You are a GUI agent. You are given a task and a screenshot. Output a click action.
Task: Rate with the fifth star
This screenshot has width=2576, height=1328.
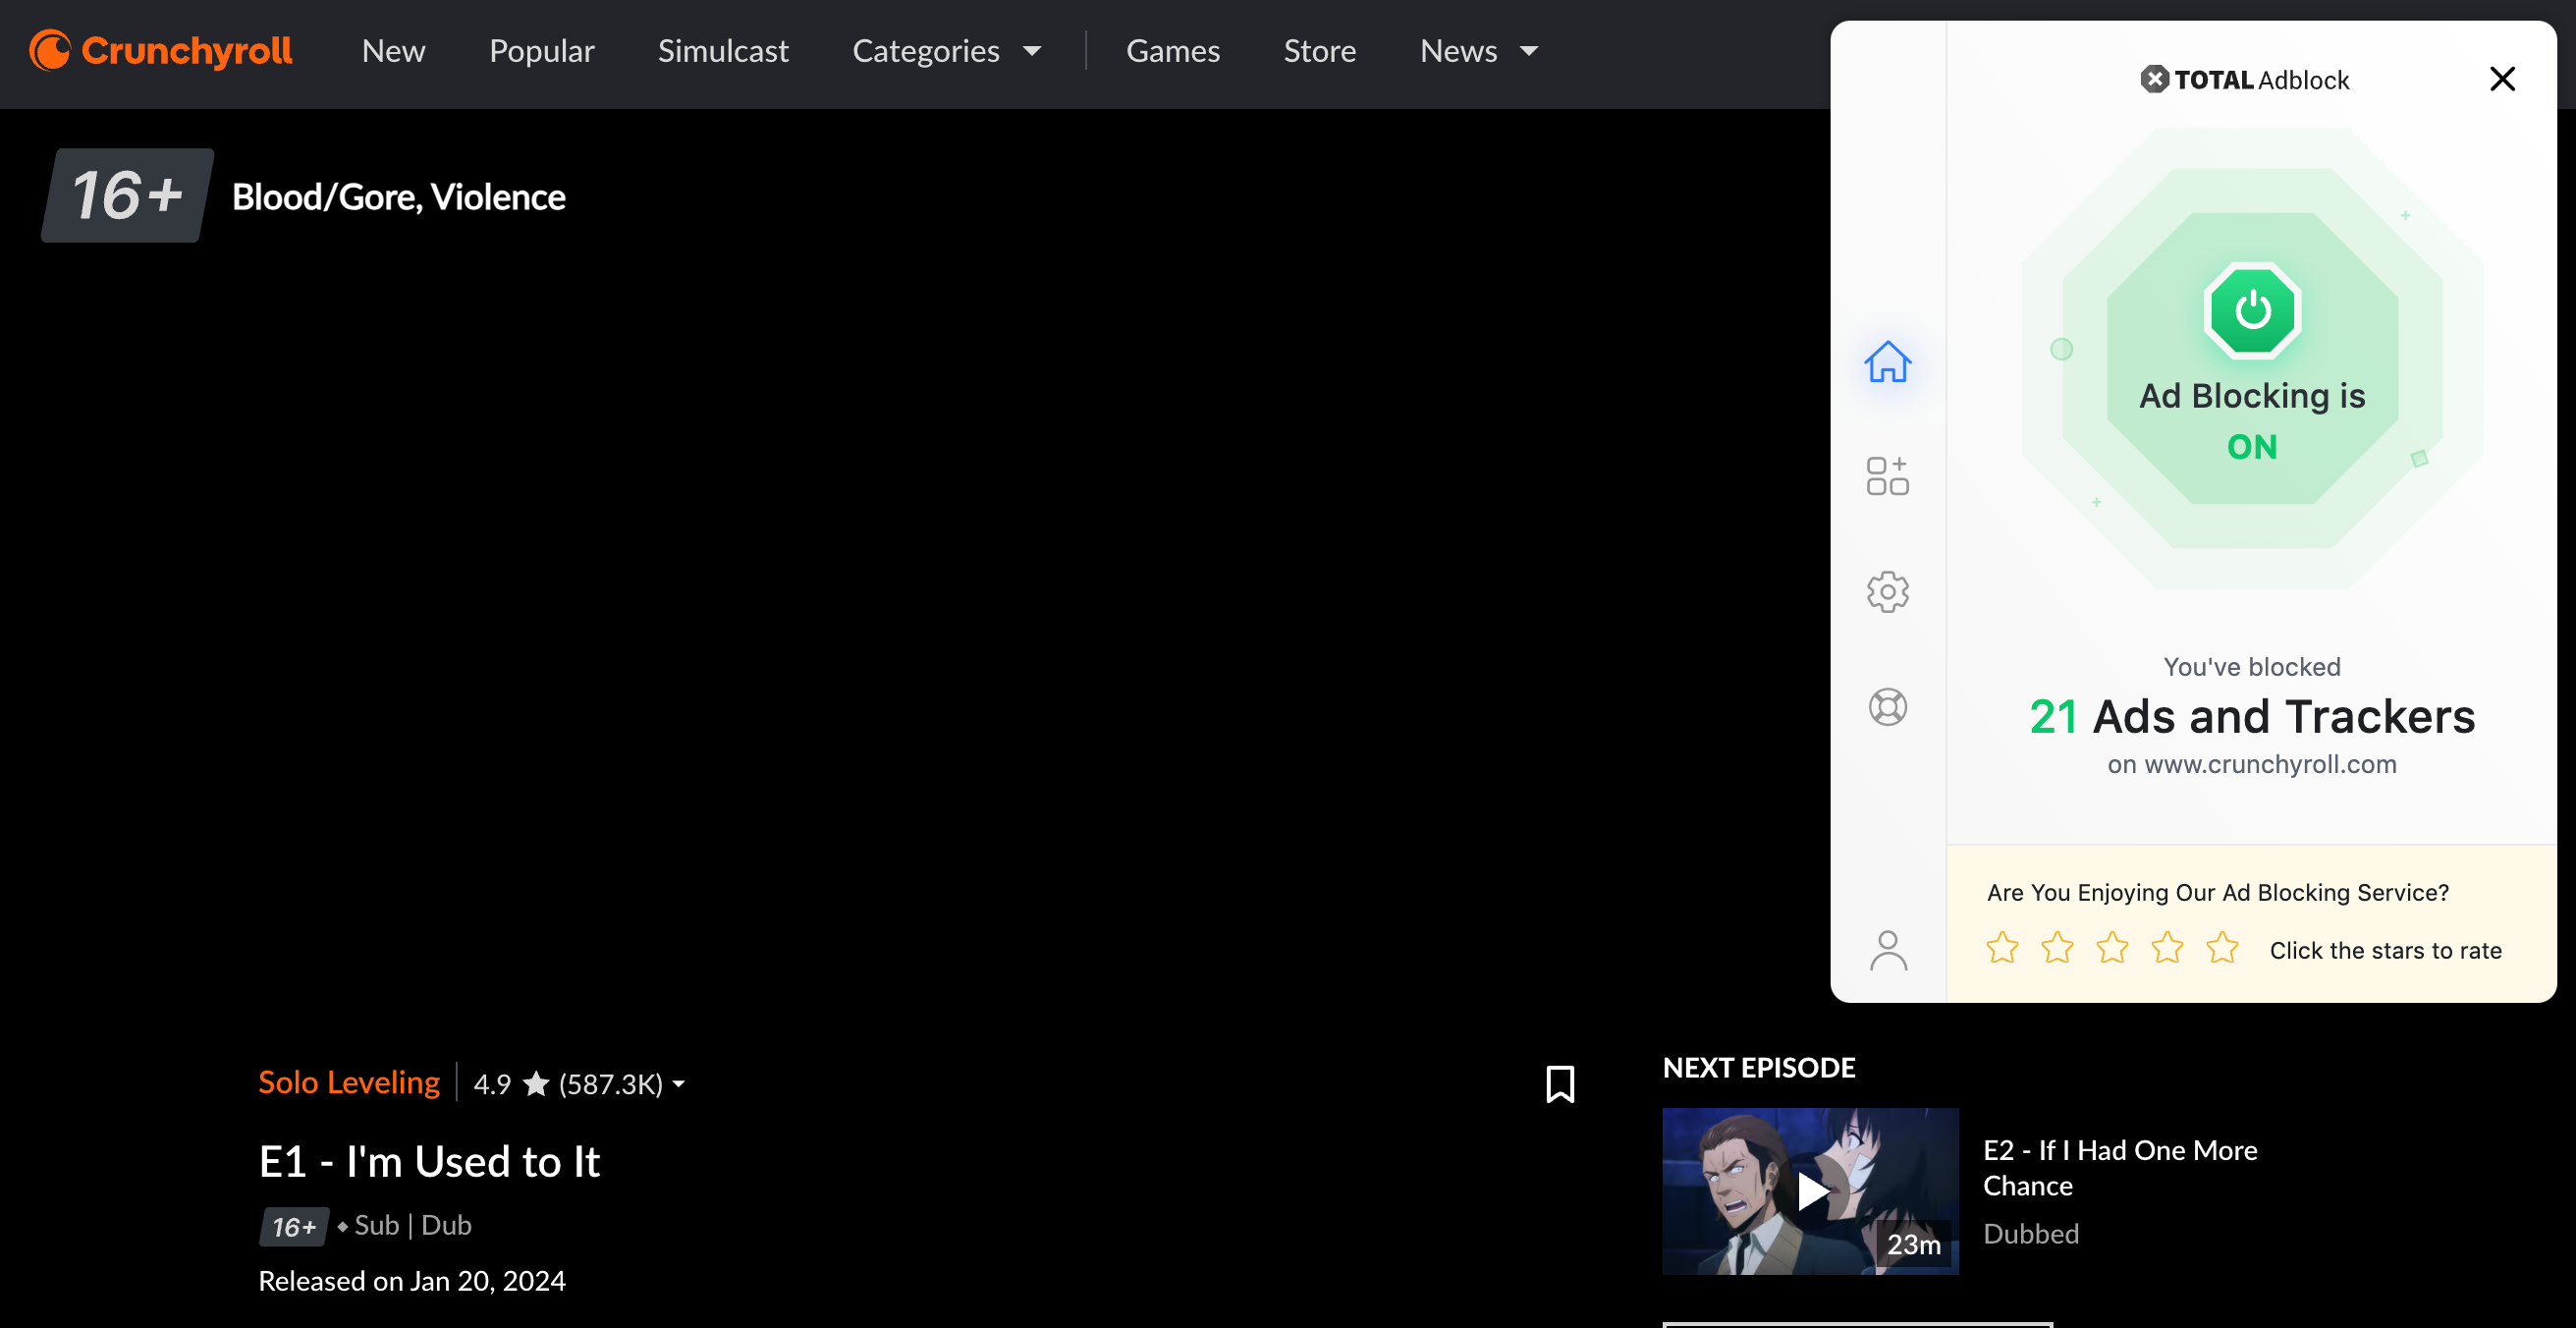[2222, 947]
